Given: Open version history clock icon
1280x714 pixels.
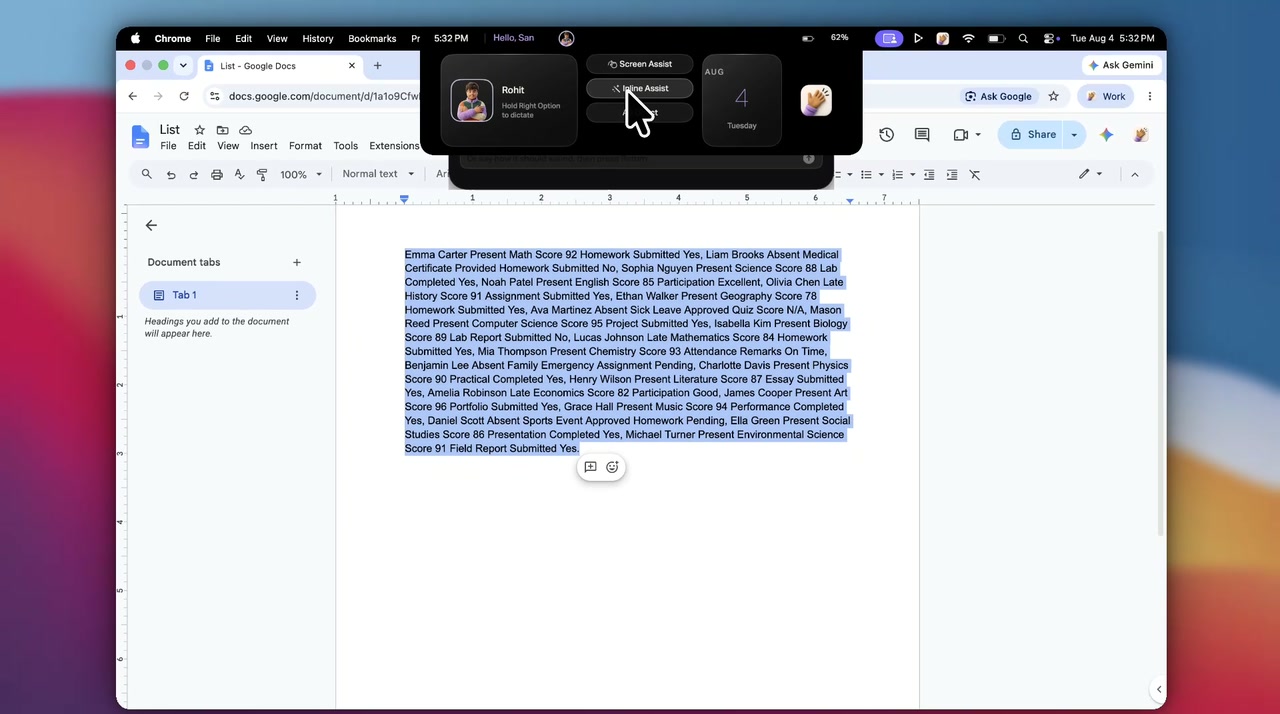Looking at the screenshot, I should (x=886, y=135).
